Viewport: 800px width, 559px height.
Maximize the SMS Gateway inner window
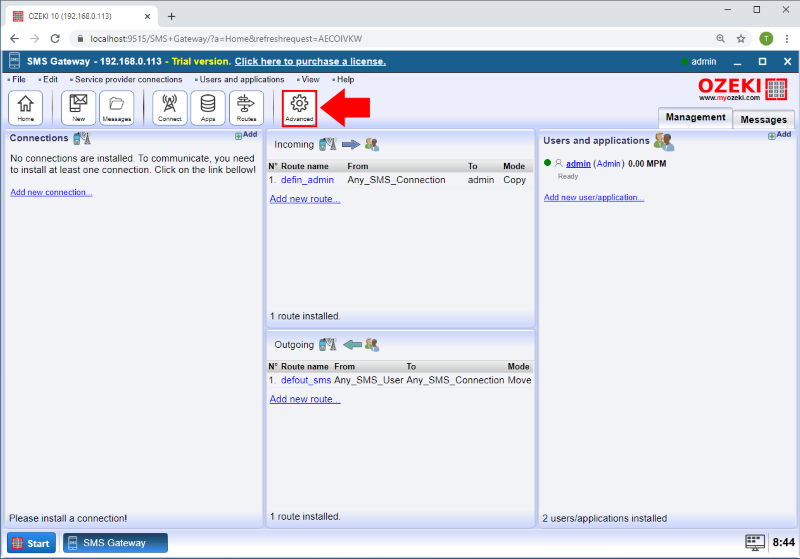click(762, 62)
